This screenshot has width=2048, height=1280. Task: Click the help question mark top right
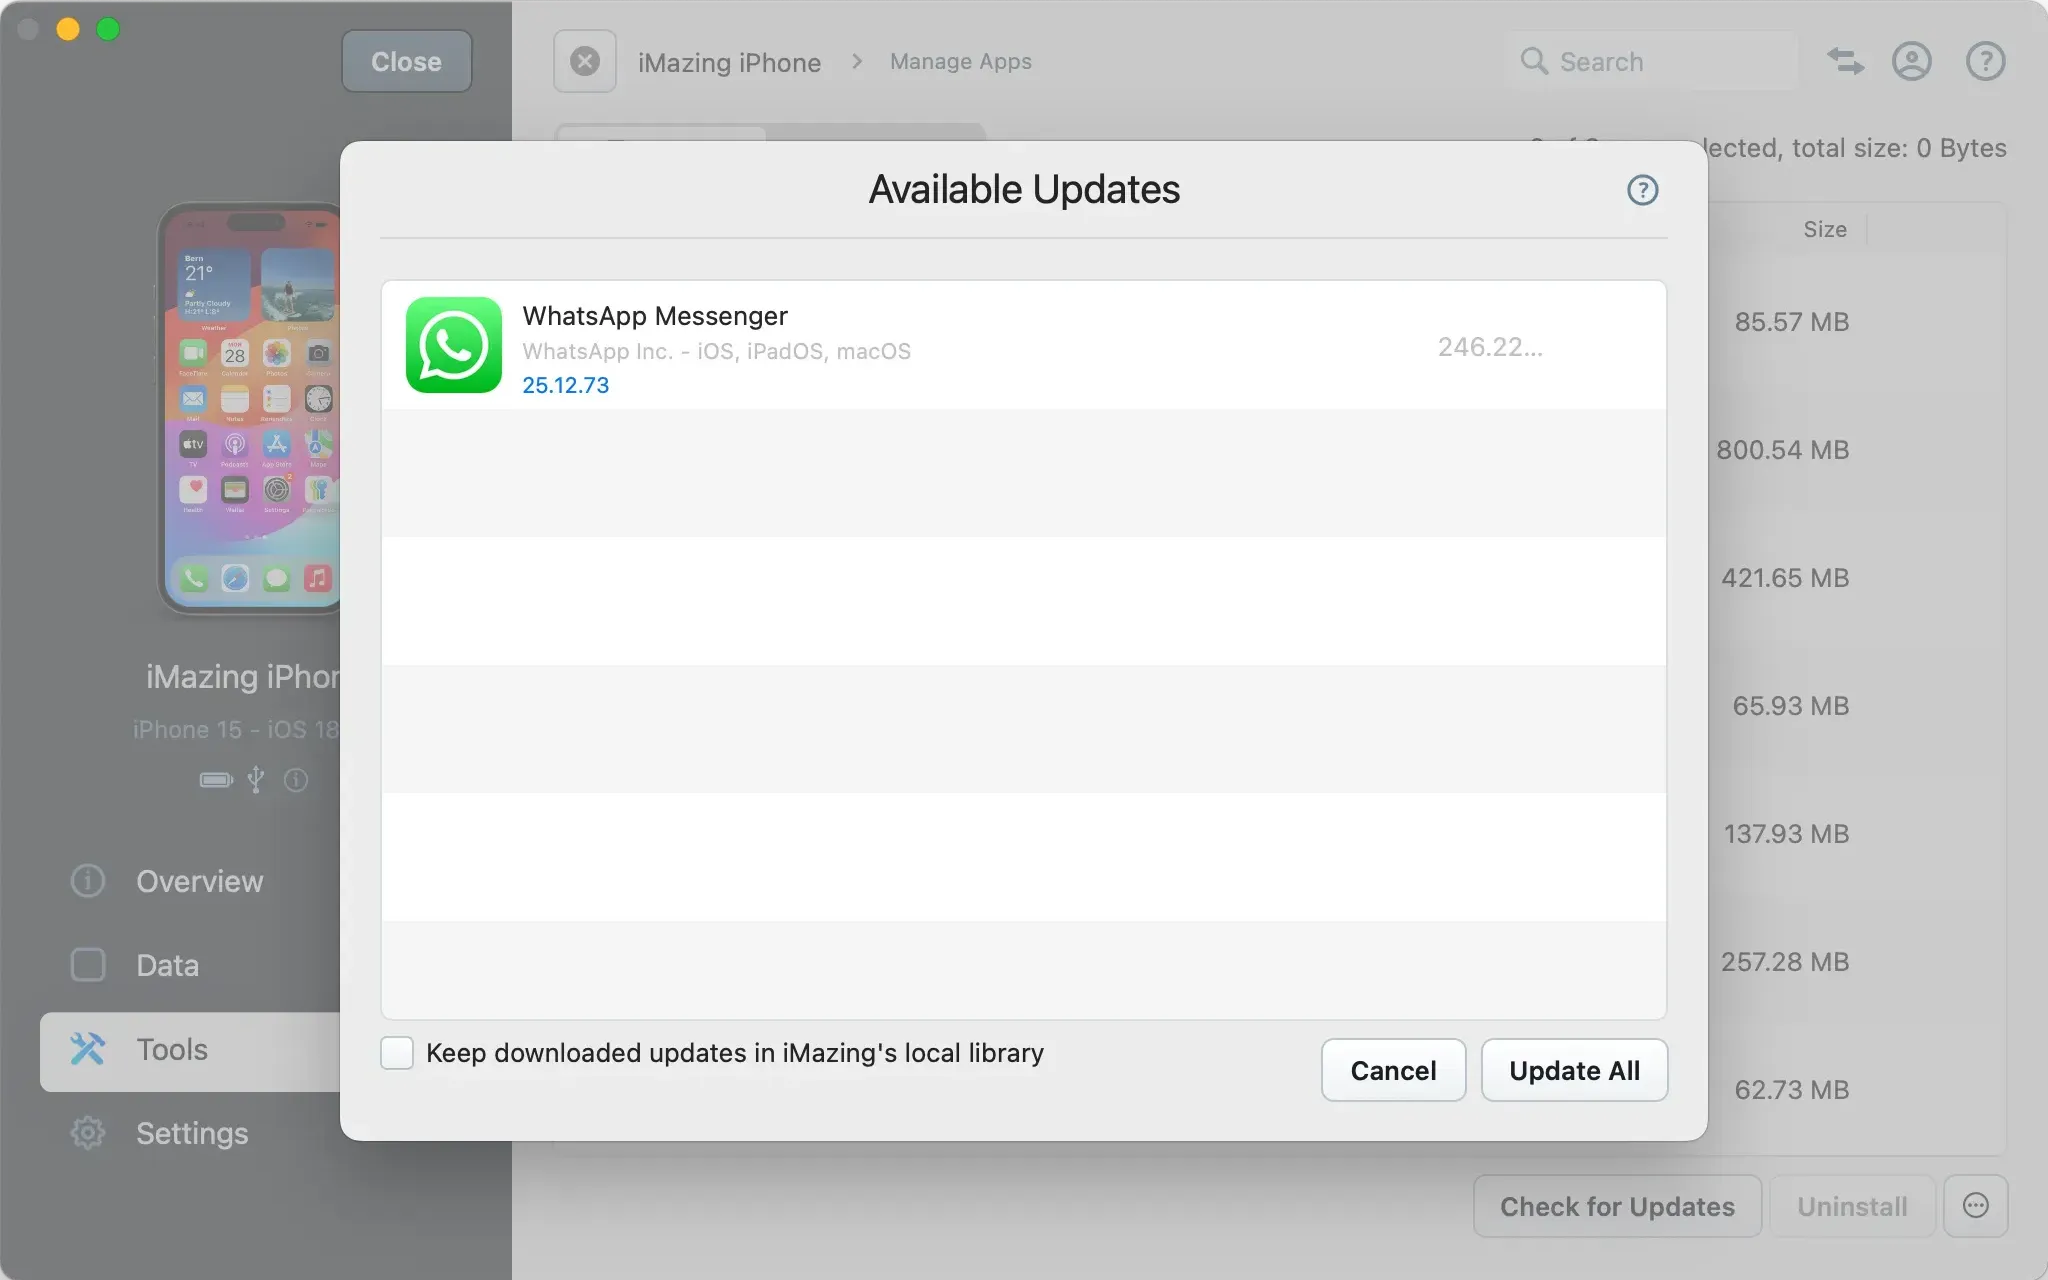[x=1983, y=61]
